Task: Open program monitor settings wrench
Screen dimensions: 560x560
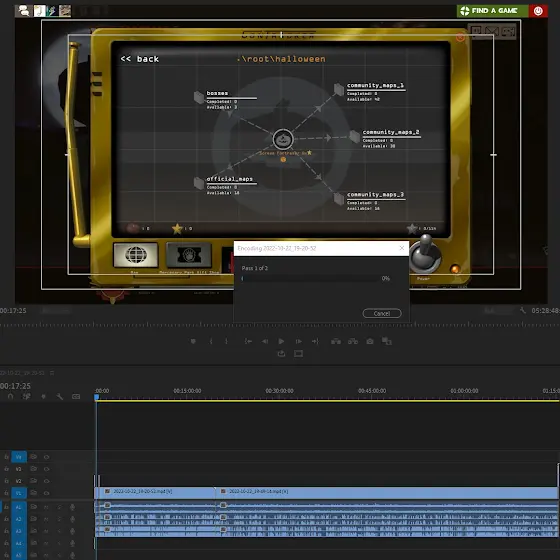Action: point(523,310)
